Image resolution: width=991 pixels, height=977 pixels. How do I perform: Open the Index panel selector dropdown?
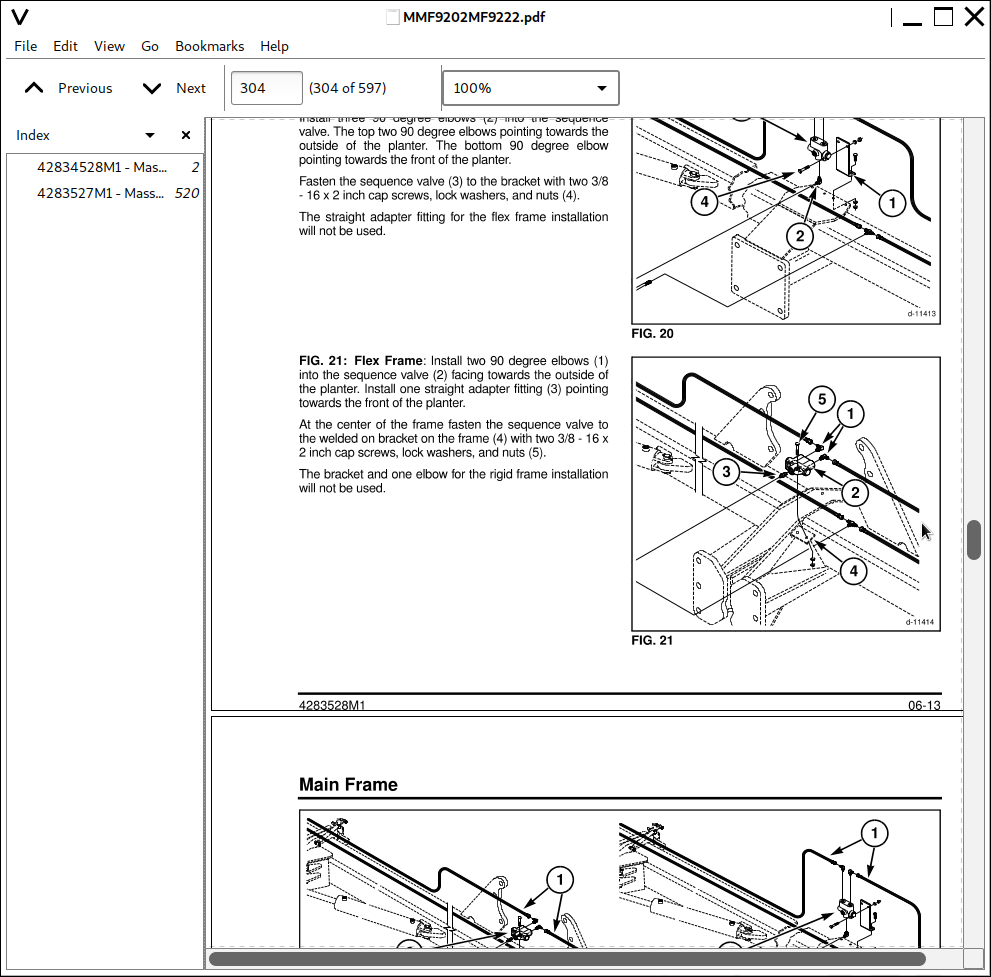150,135
